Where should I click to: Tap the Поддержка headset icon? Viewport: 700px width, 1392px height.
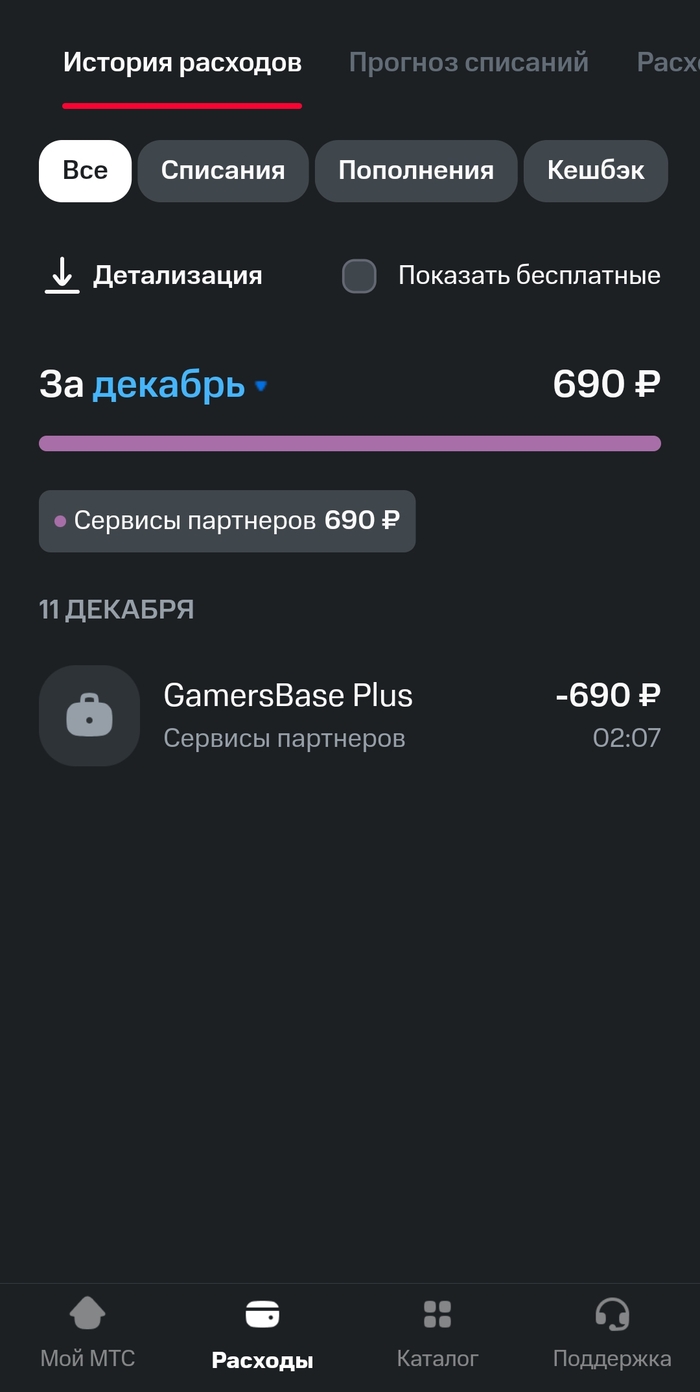click(611, 1313)
